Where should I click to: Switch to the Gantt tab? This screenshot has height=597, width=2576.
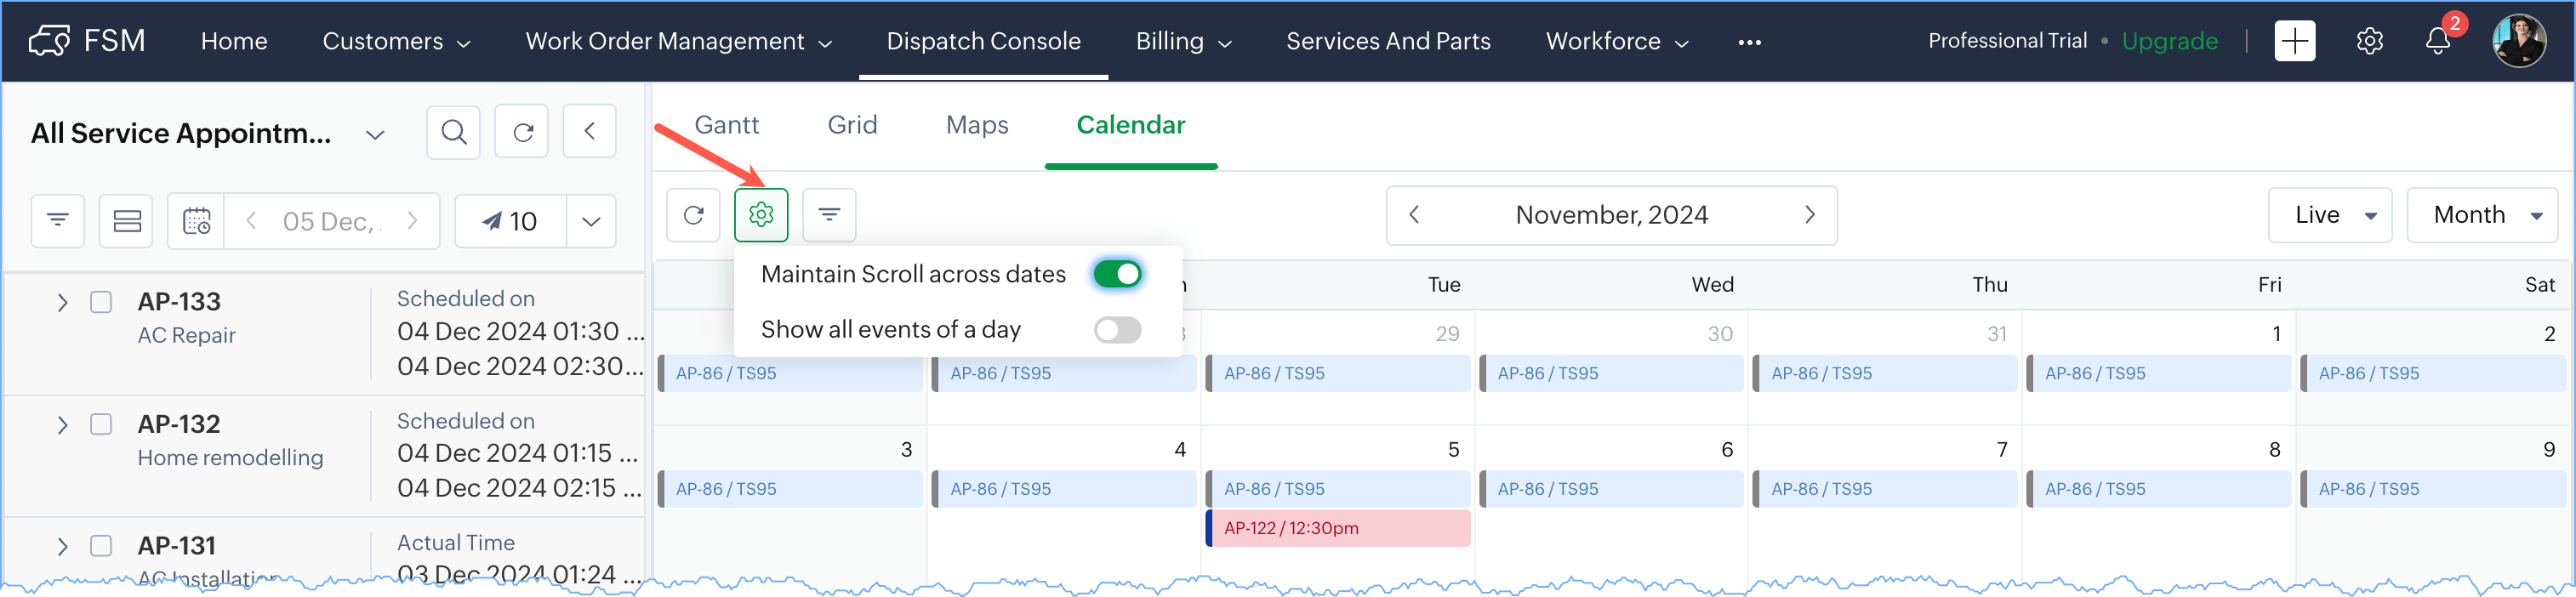(x=726, y=125)
